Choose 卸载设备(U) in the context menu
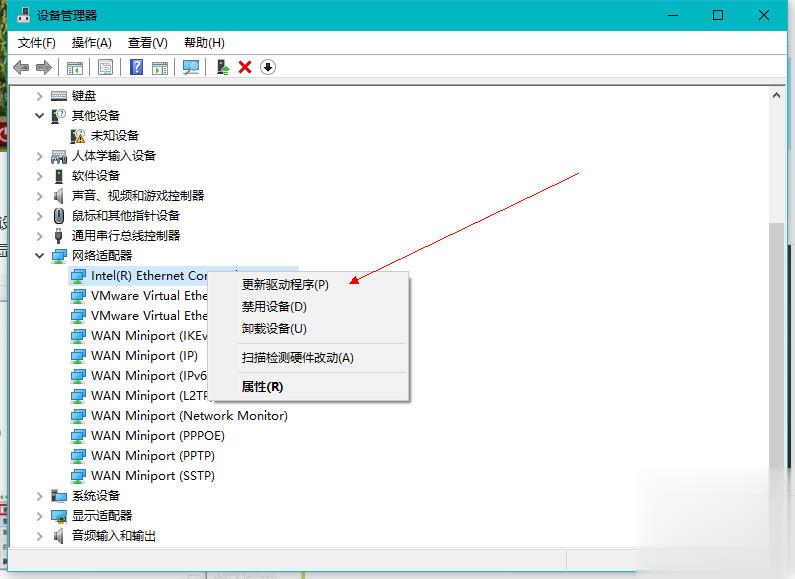795x579 pixels. click(274, 329)
